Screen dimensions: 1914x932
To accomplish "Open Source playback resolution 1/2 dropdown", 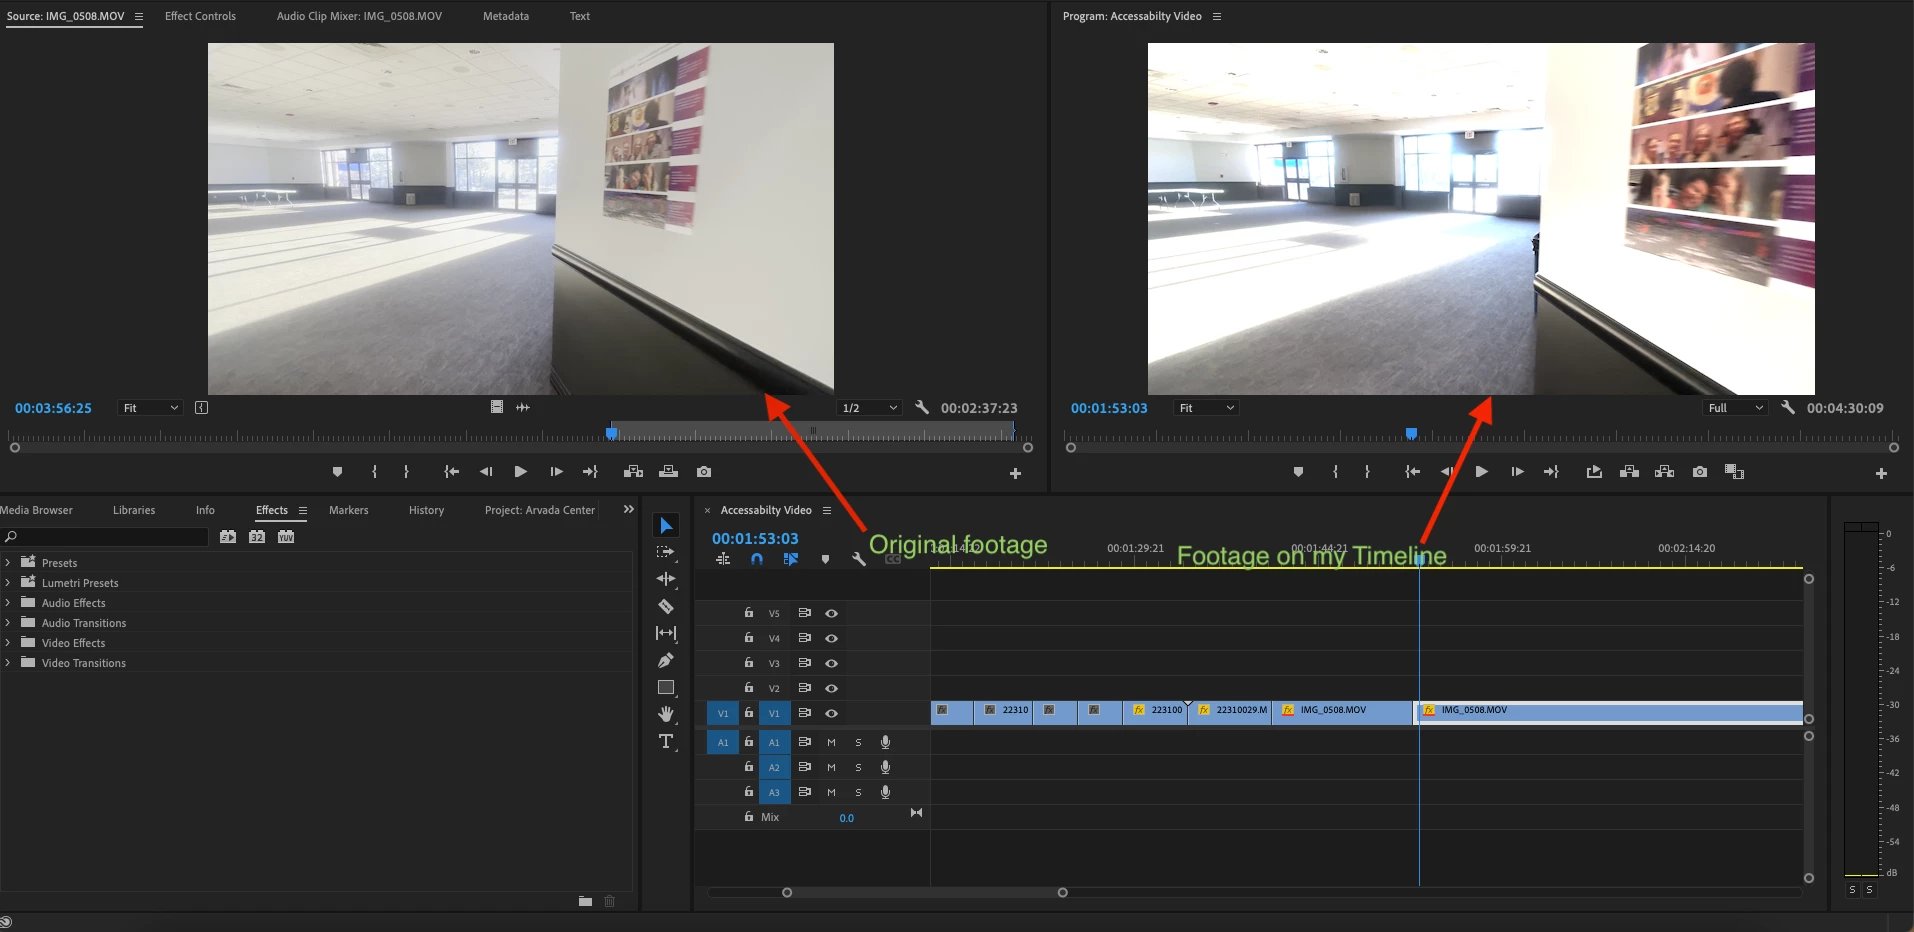I will pyautogui.click(x=870, y=408).
